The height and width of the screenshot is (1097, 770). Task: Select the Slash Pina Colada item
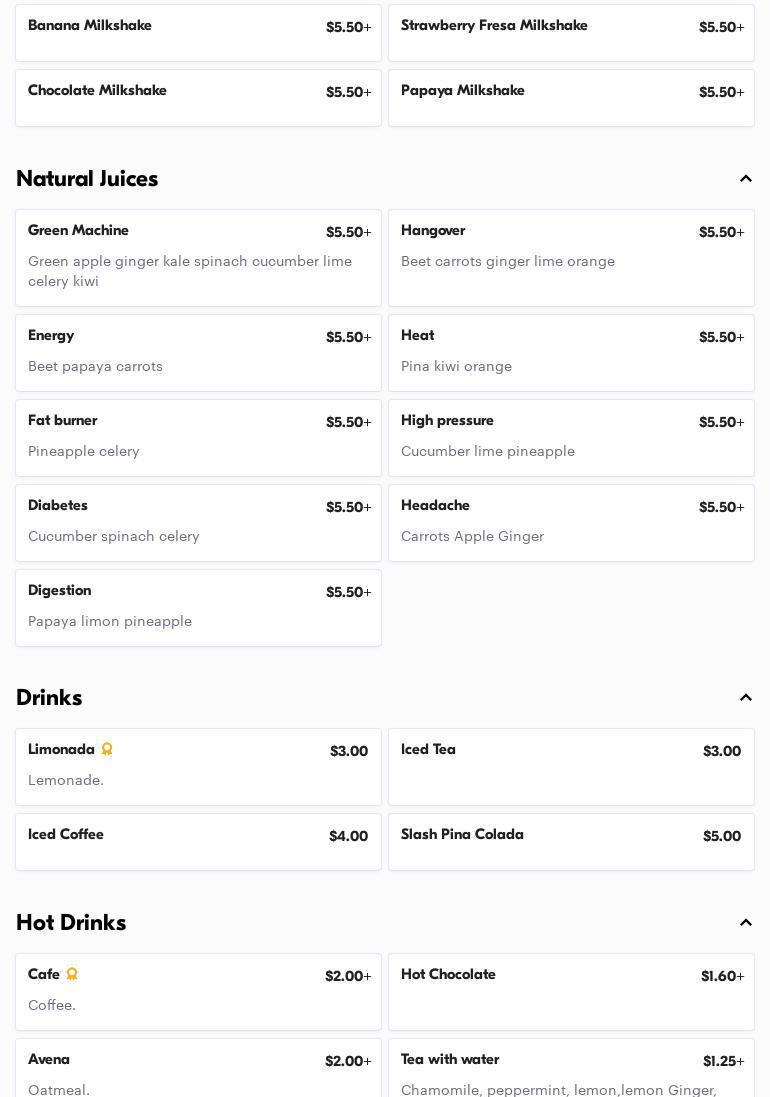coord(571,842)
